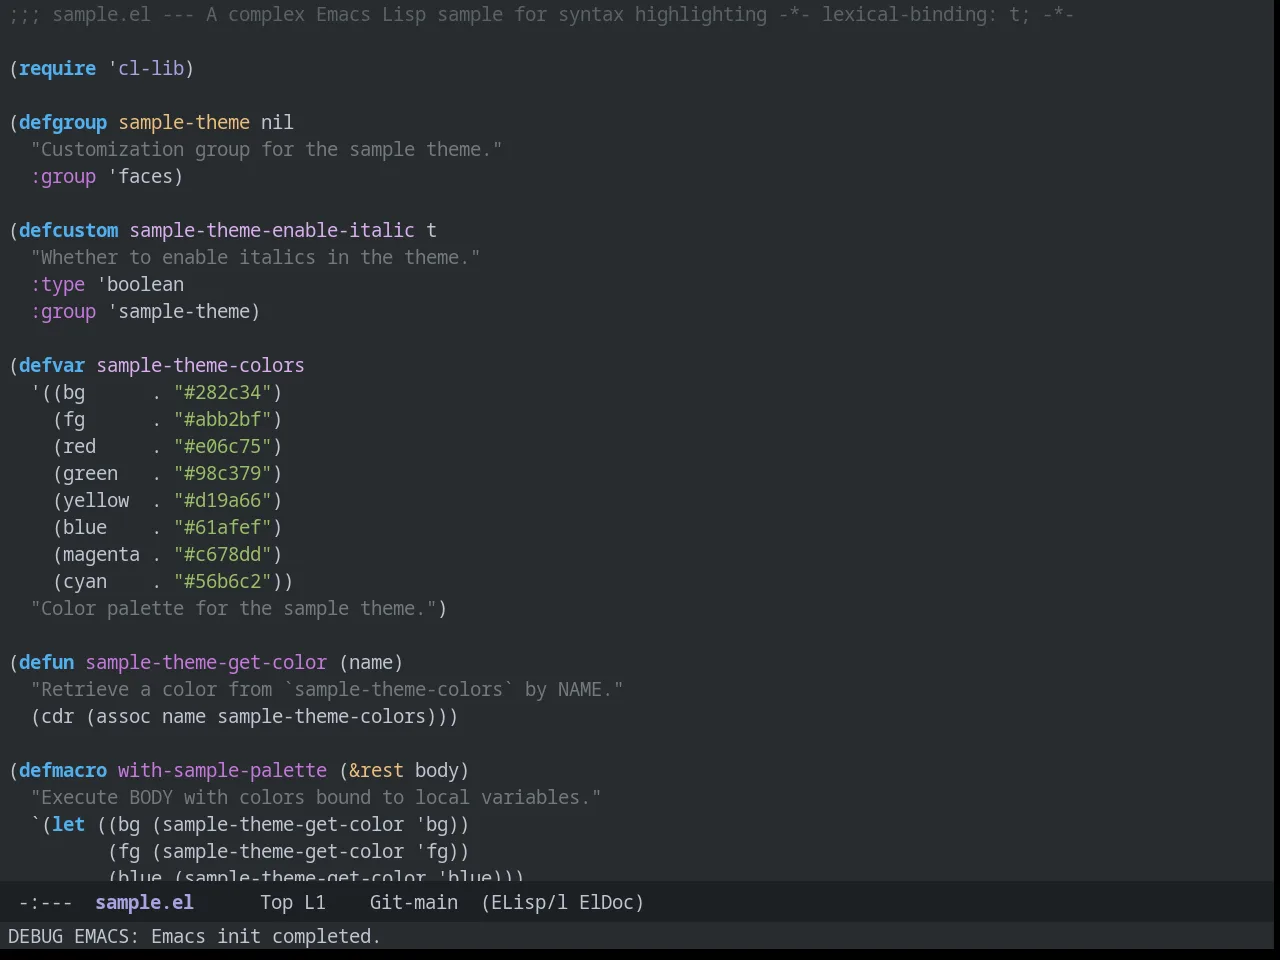Click lexical-binding: t in the header comment
The width and height of the screenshot is (1280, 960).
[x=925, y=14]
